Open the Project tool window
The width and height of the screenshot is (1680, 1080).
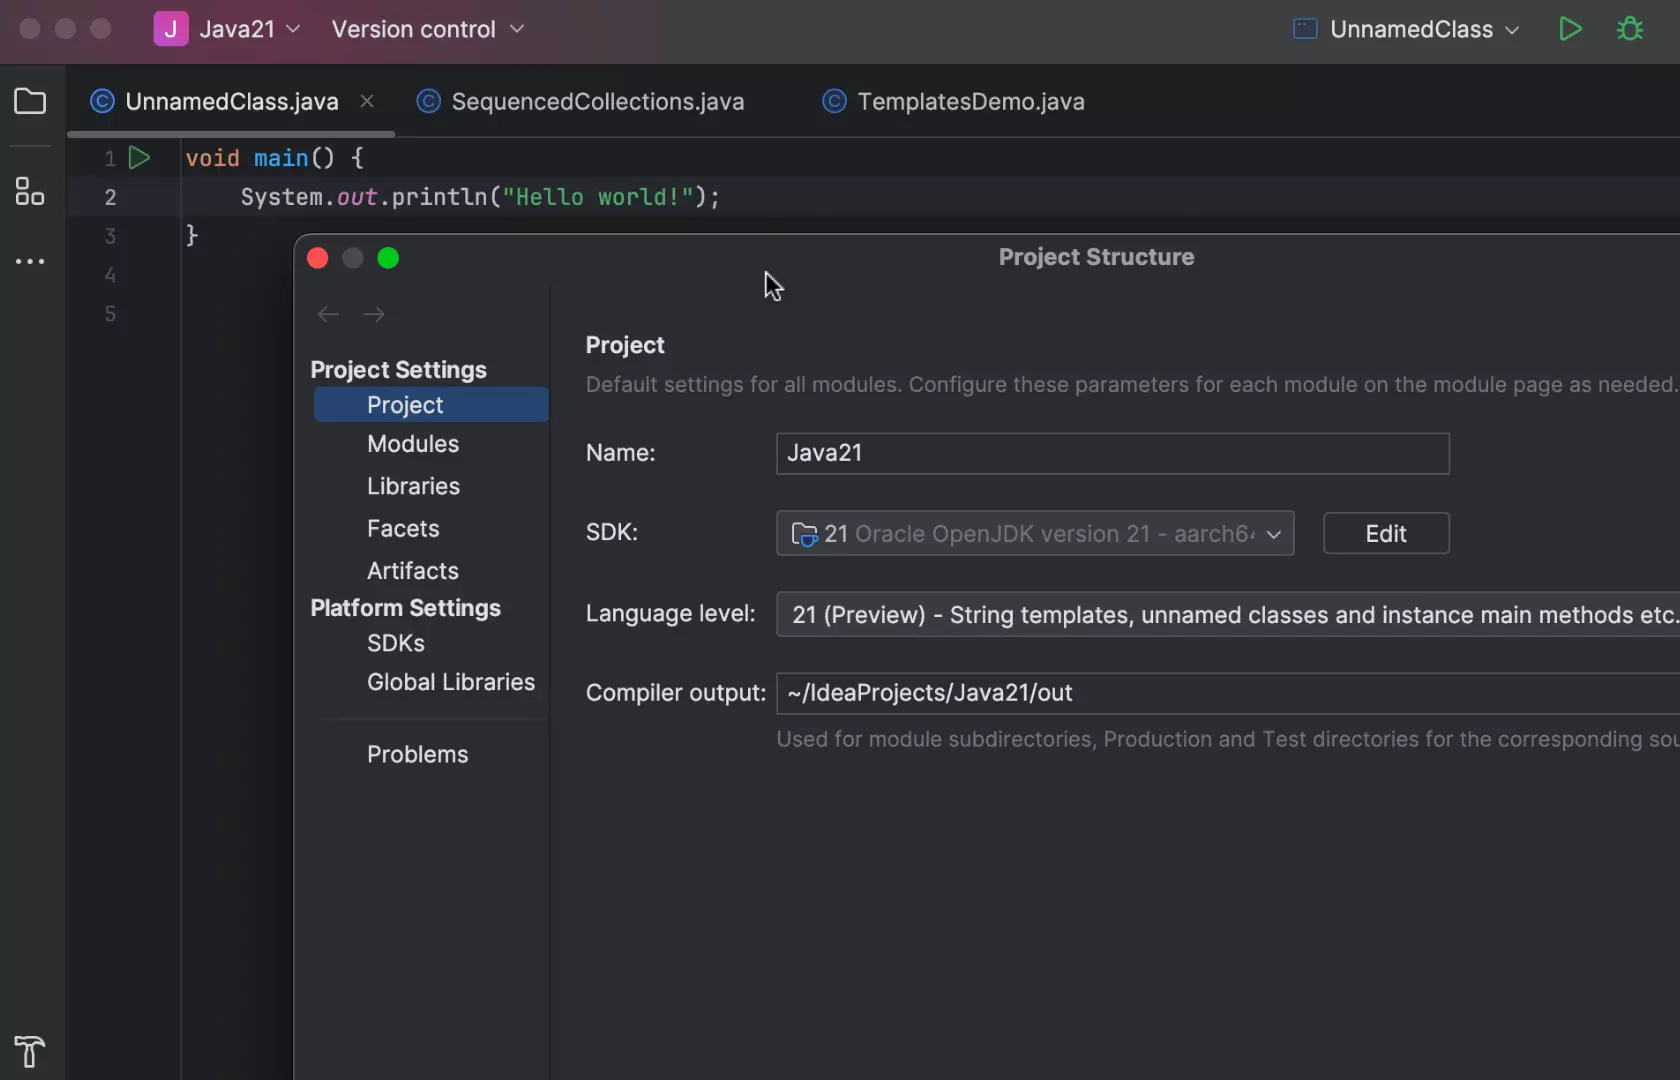click(29, 101)
